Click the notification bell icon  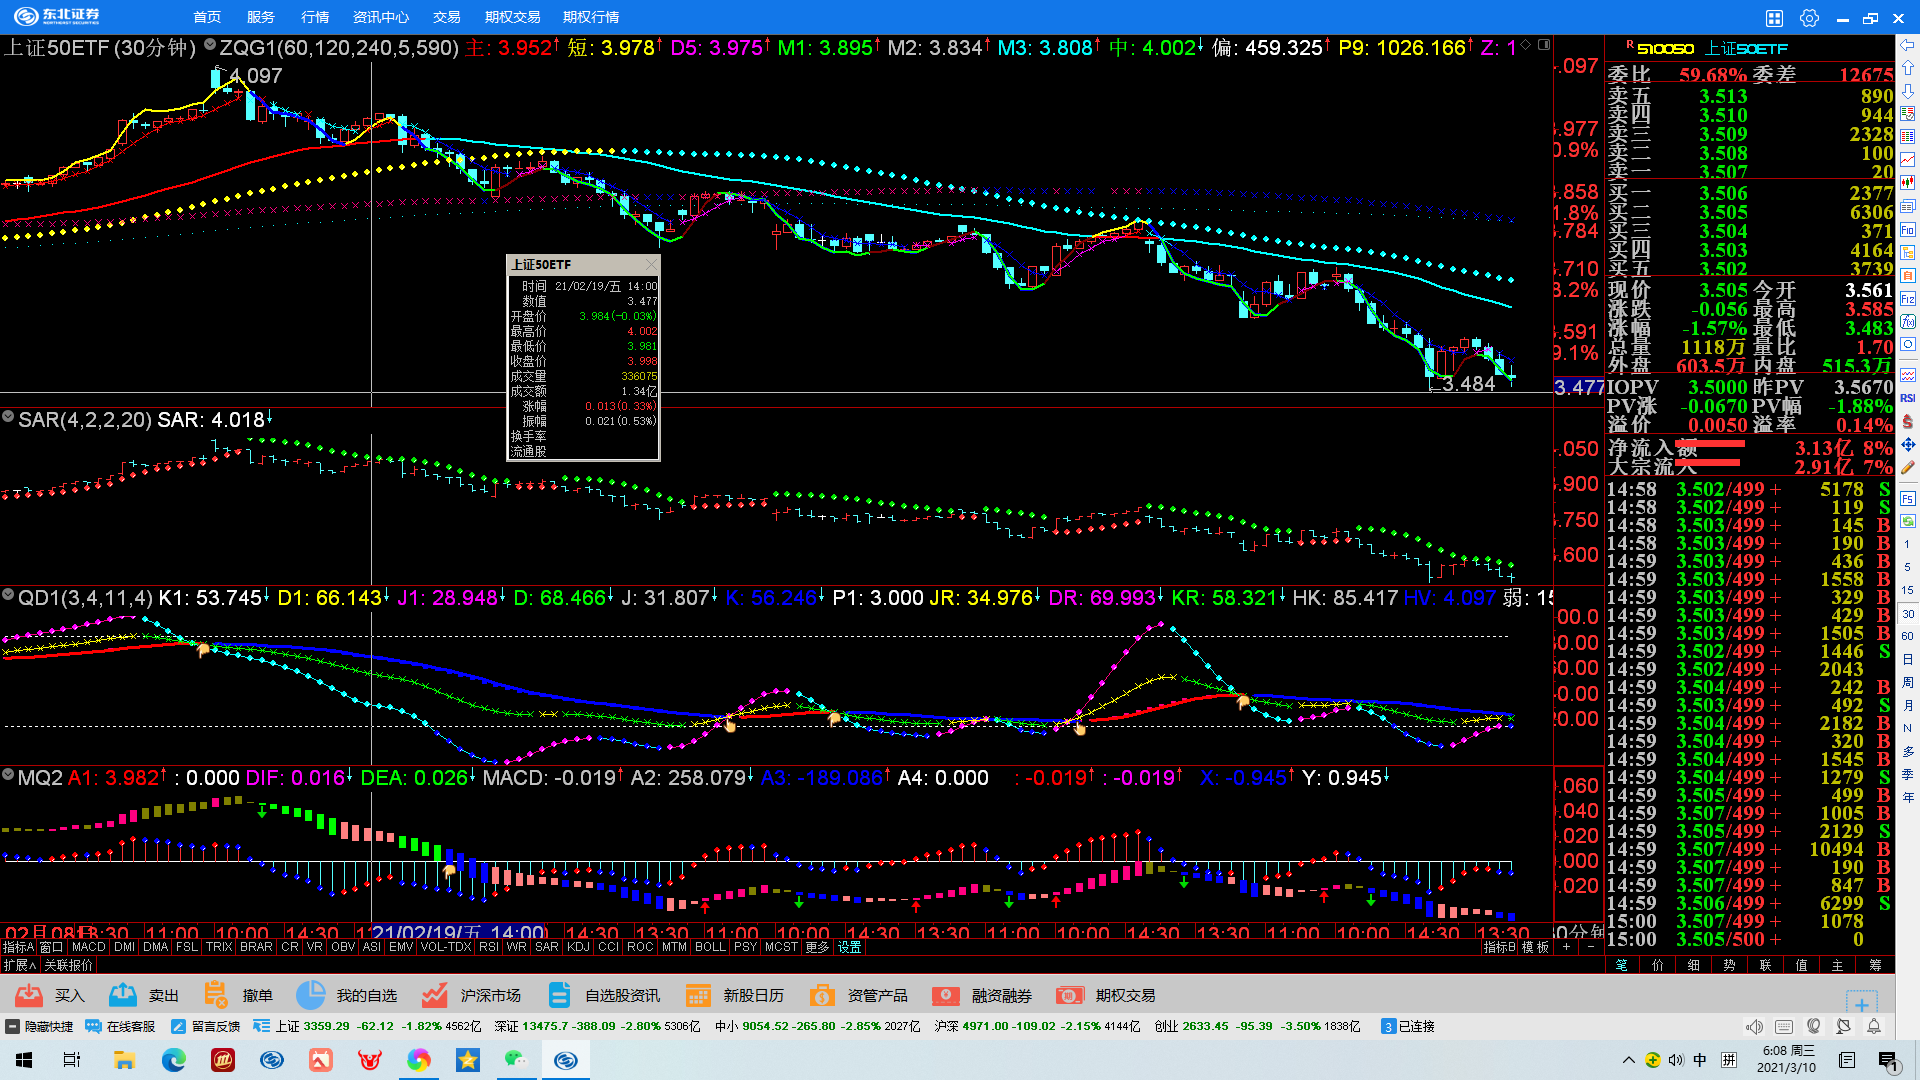[x=1874, y=1026]
